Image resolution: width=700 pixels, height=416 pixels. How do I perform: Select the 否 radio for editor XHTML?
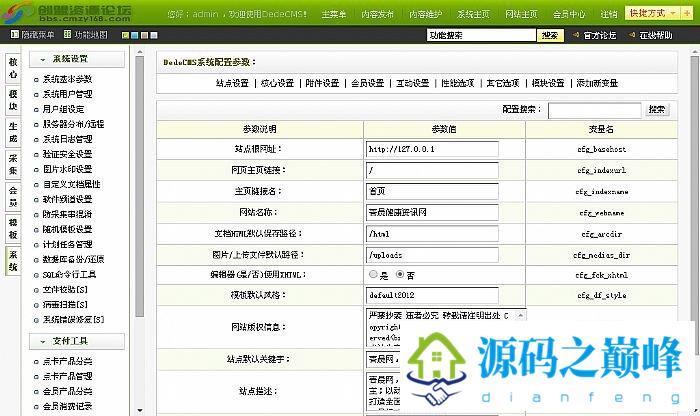pyautogui.click(x=400, y=275)
